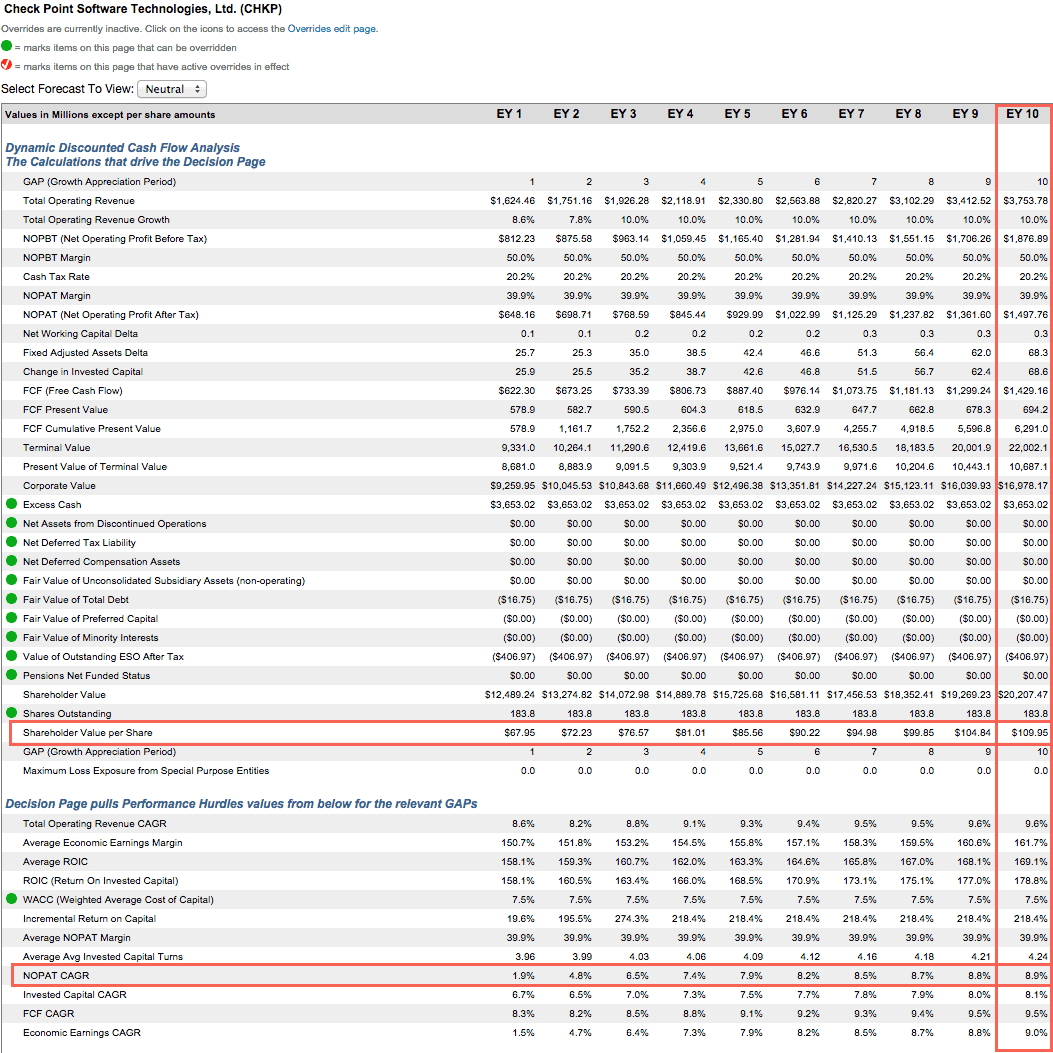
Task: Click the Terminal Value row label
Action: [56, 448]
